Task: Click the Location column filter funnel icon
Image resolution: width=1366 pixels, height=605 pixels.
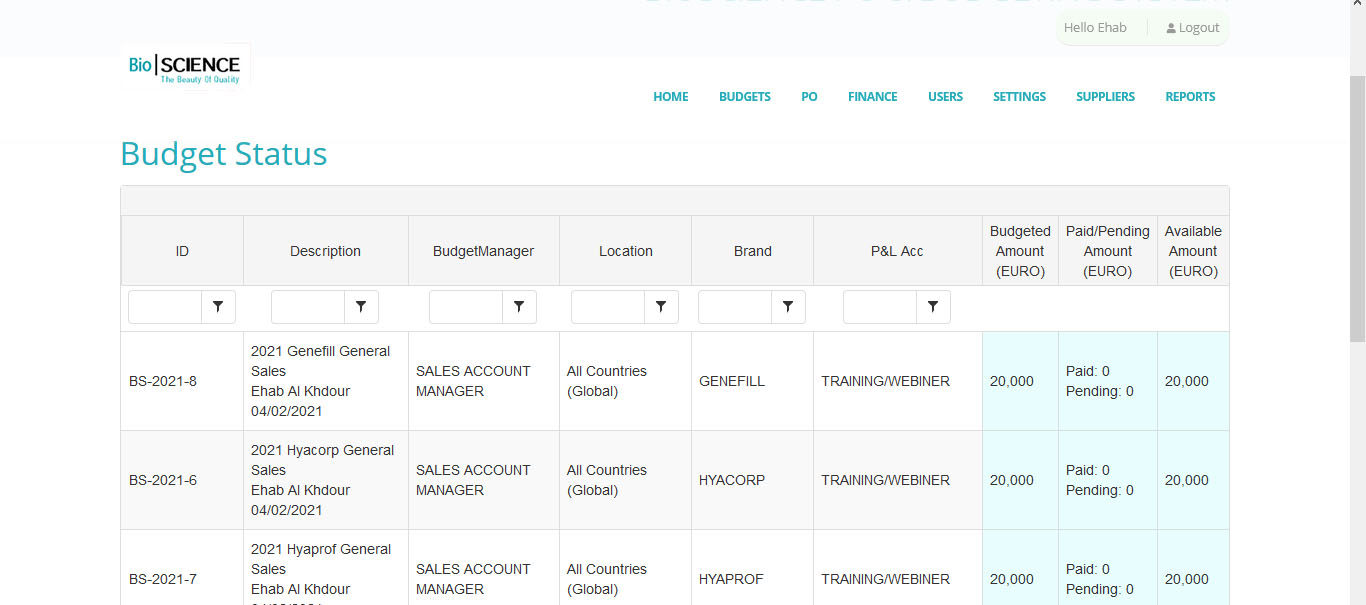Action: click(x=661, y=307)
